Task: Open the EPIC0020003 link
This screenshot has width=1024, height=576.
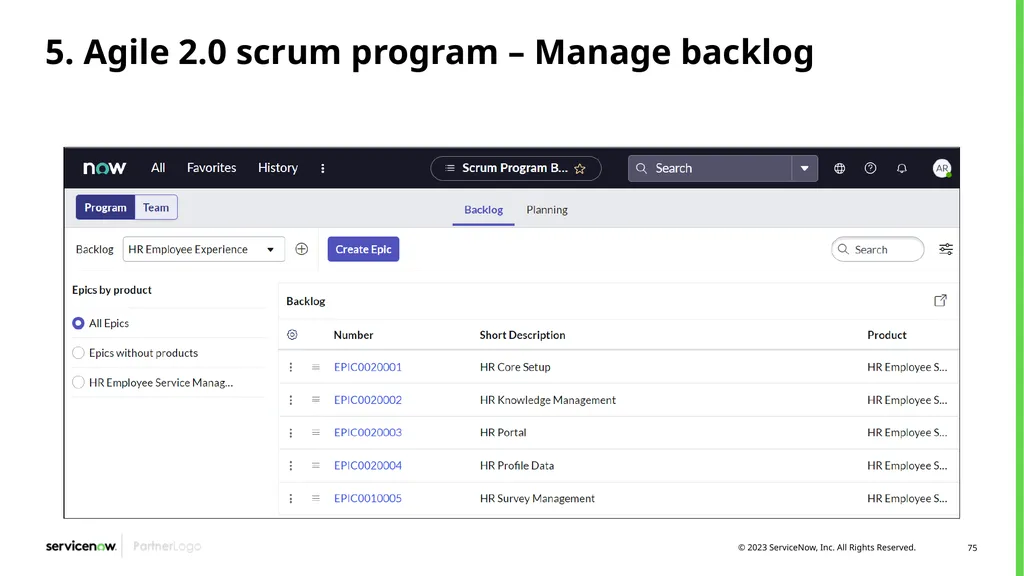Action: pyautogui.click(x=368, y=432)
